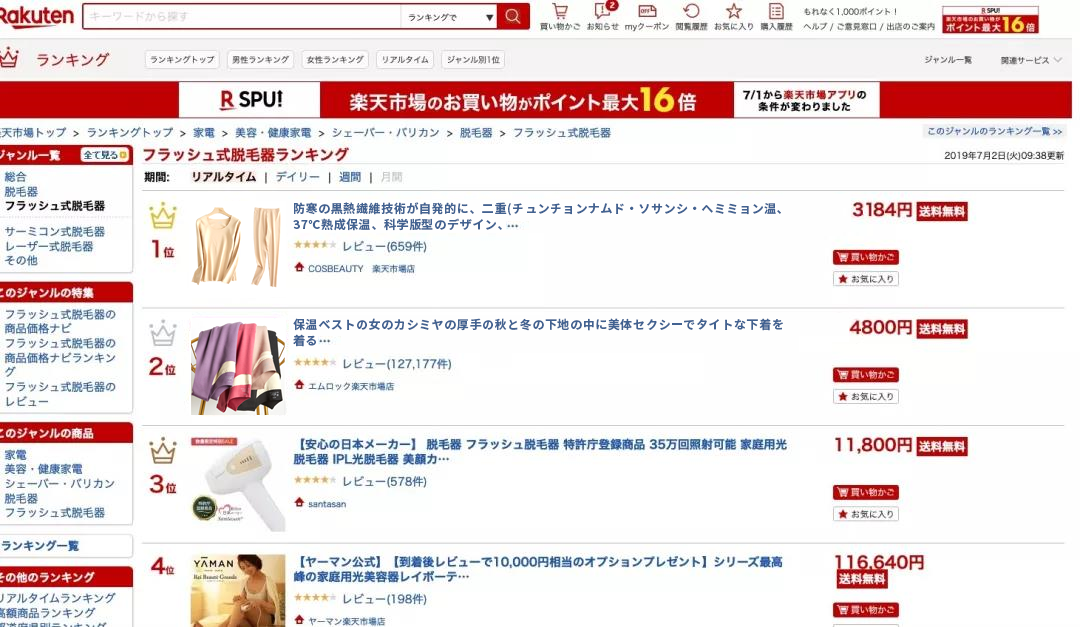
Task: Open 高額商品ランキング sidebar link
Action: pyautogui.click(x=48, y=613)
